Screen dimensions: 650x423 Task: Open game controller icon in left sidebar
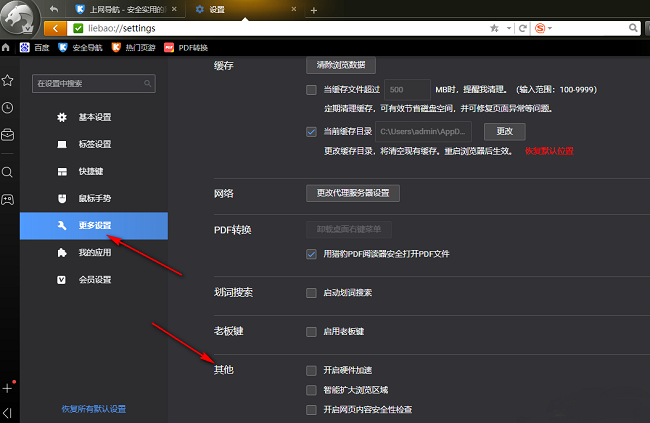[7, 200]
